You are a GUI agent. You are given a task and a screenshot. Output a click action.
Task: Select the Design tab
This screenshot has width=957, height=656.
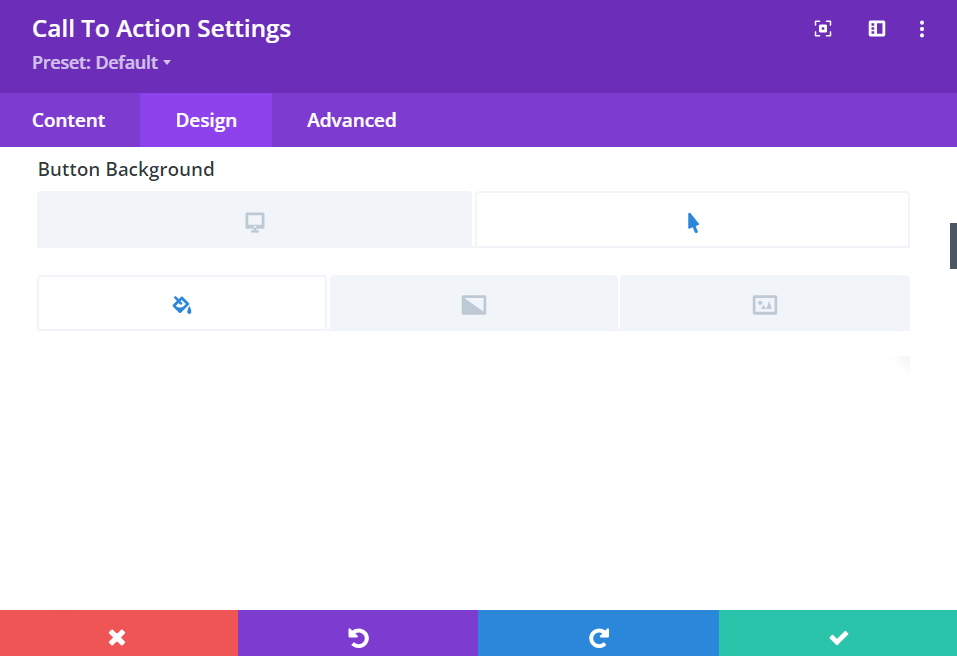point(206,120)
